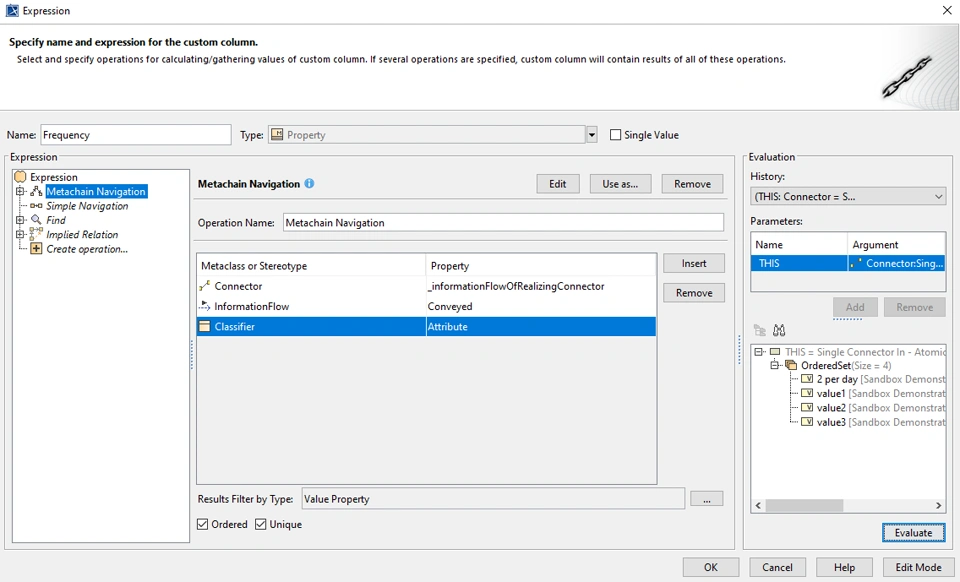Click the Classifier row icon in table
This screenshot has height=582, width=960.
click(205, 327)
